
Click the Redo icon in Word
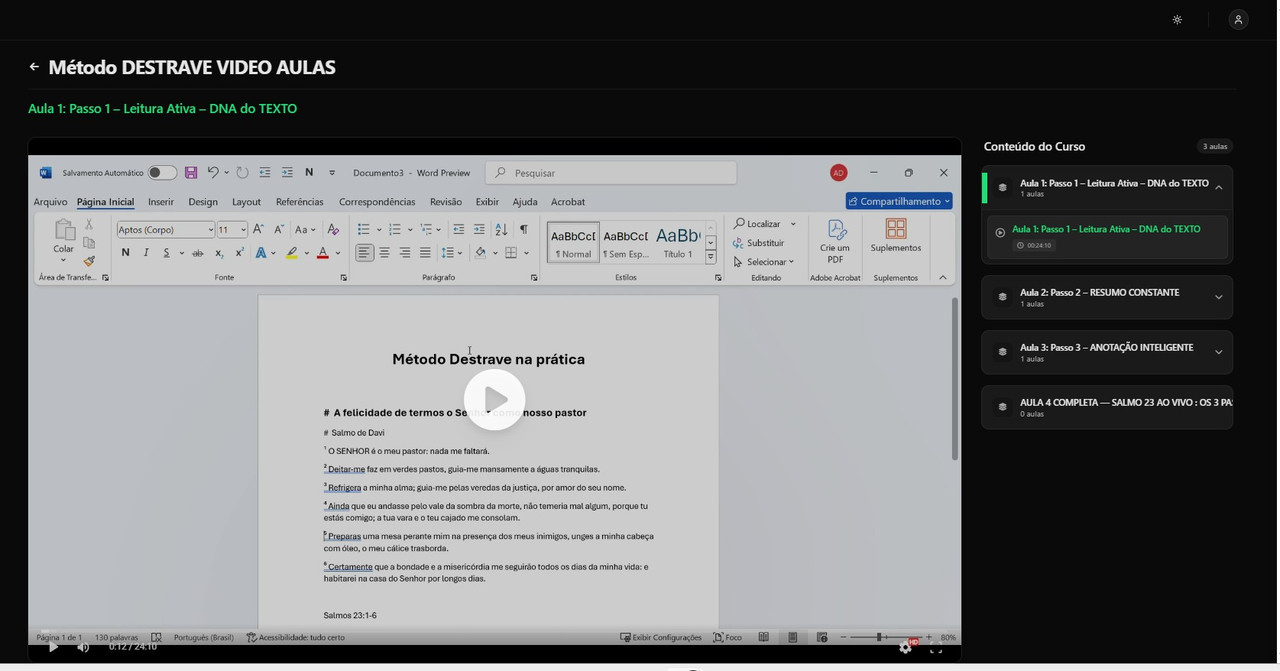(242, 173)
